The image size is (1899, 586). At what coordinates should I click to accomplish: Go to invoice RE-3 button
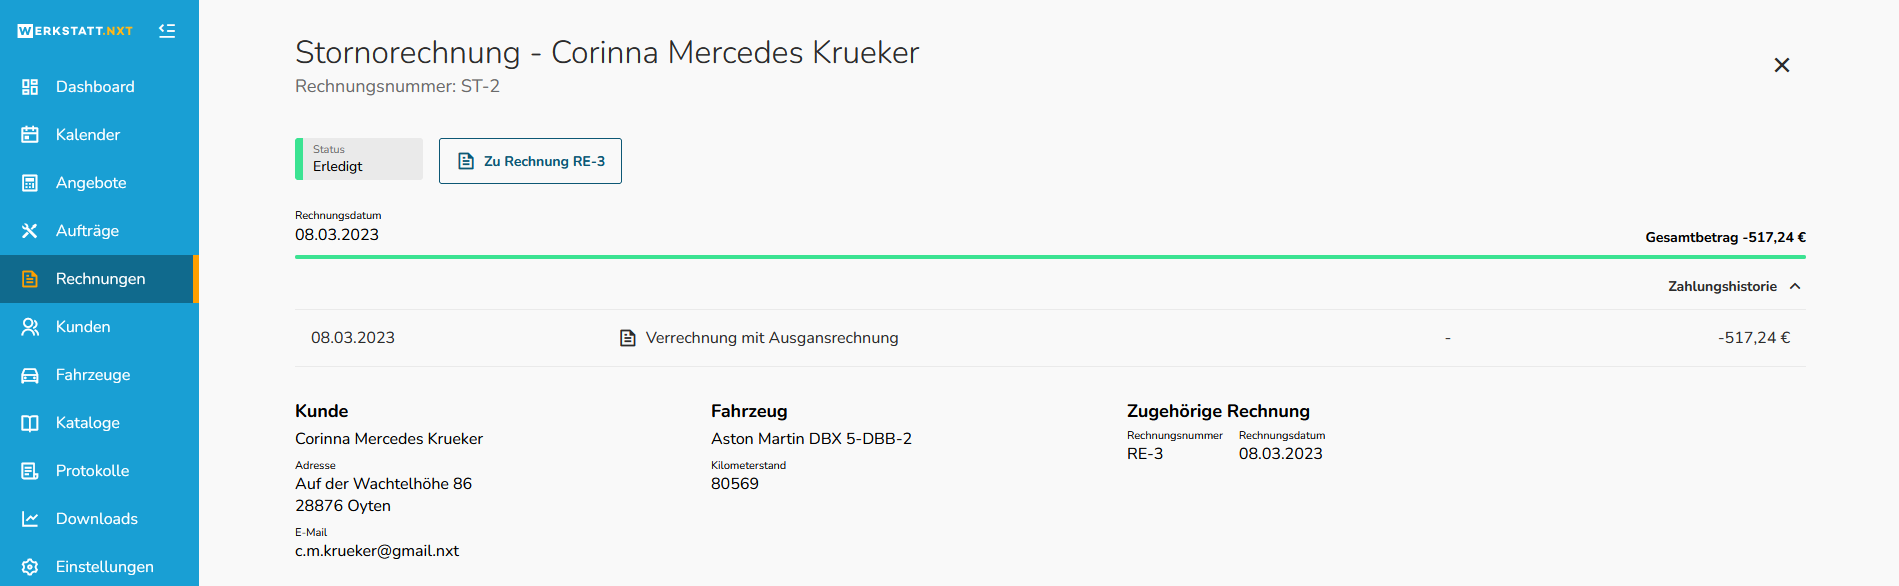[x=530, y=161]
